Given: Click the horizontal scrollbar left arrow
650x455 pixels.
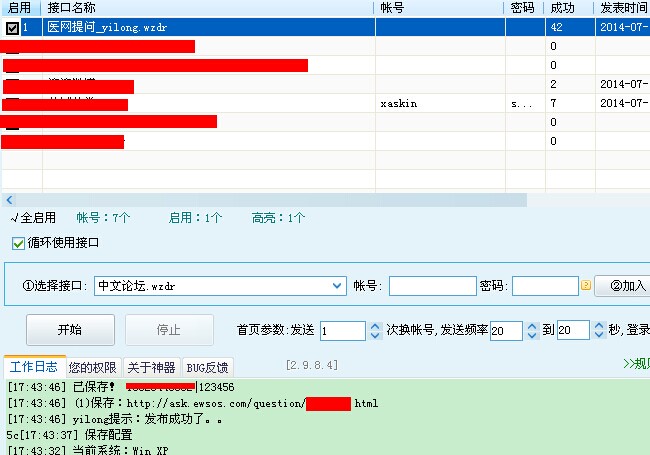Looking at the screenshot, I should point(9,200).
